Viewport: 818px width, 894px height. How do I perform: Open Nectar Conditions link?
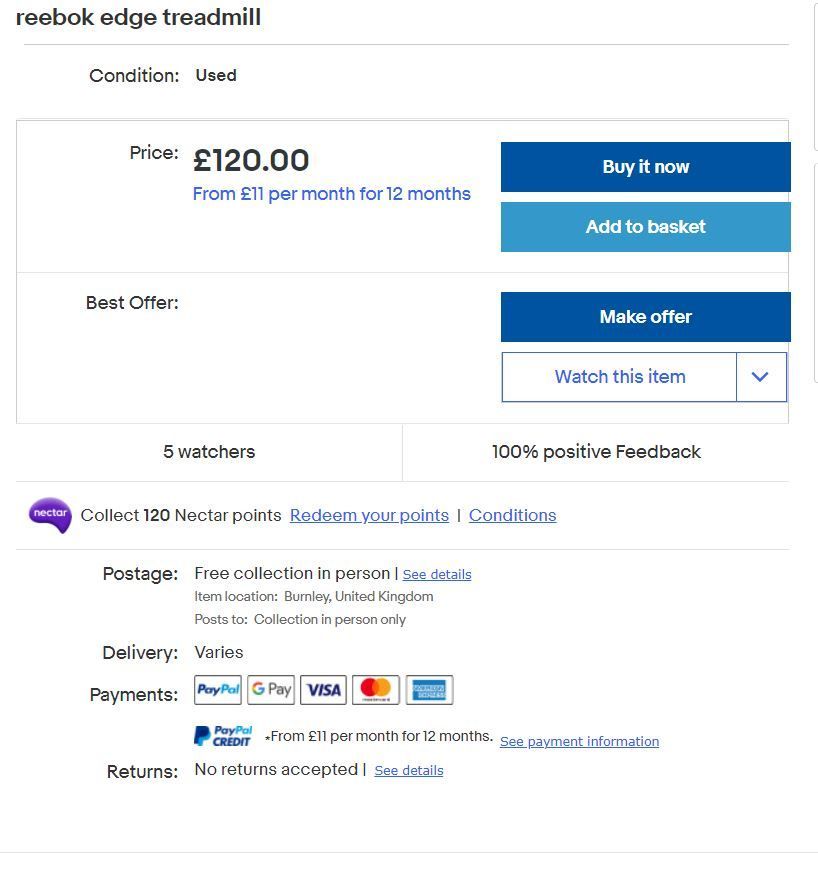click(512, 515)
